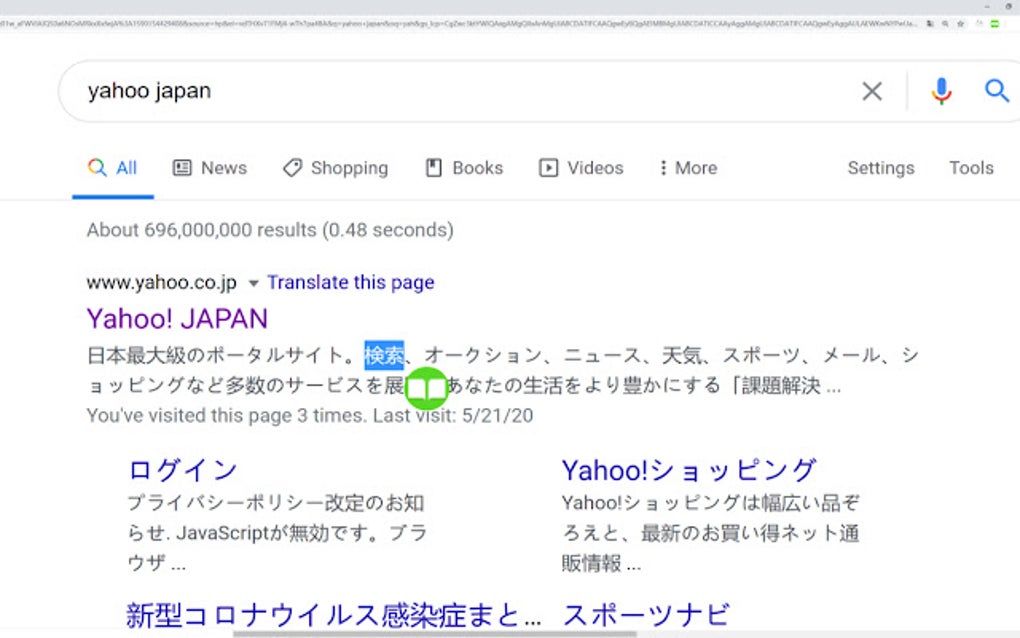This screenshot has height=638, width=1020.
Task: Select the Videos tab icon
Action: [x=548, y=167]
